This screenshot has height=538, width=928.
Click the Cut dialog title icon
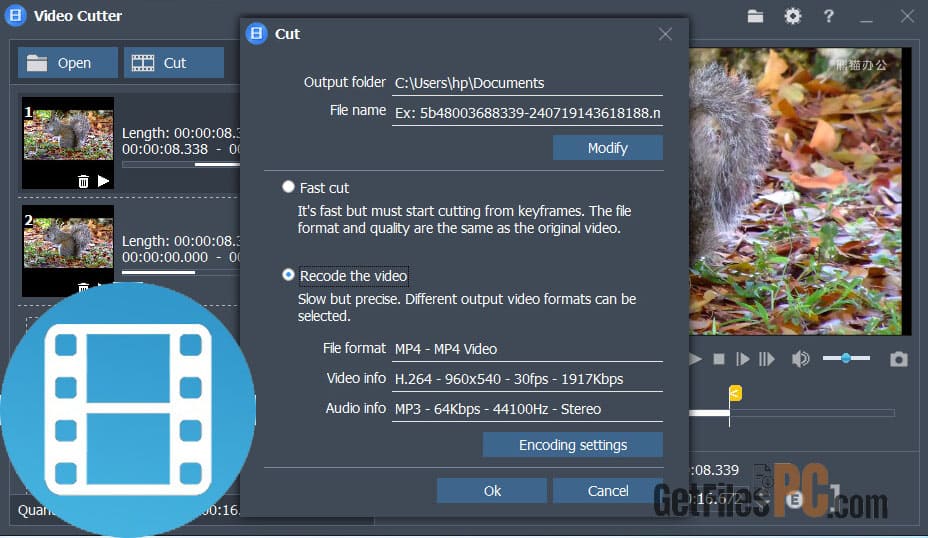(x=256, y=34)
